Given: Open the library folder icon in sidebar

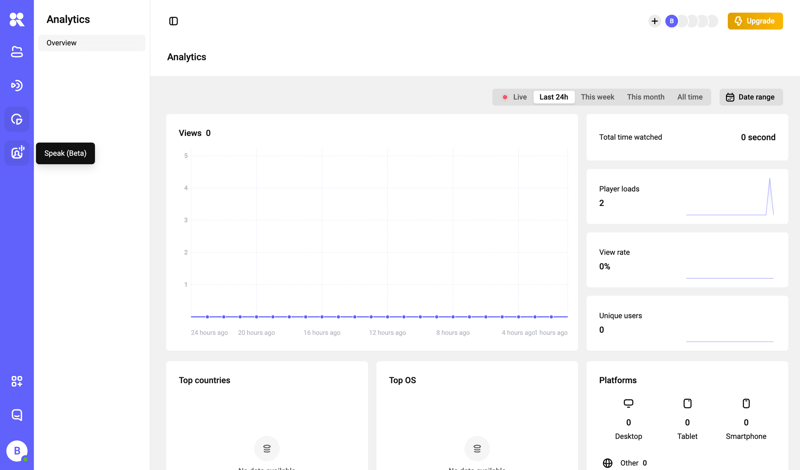Looking at the screenshot, I should coord(17,52).
